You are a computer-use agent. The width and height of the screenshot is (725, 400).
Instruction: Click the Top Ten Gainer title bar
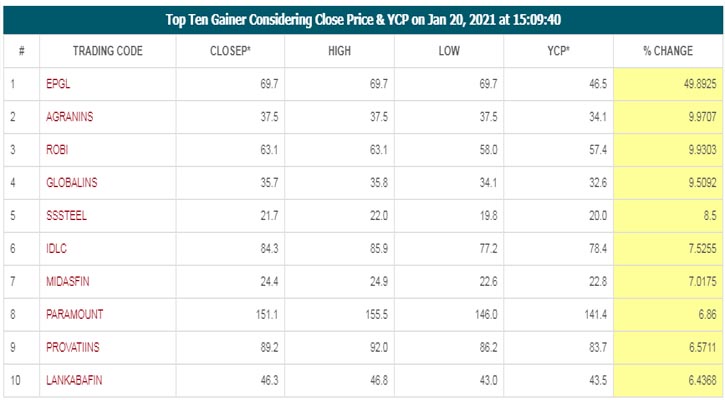(x=362, y=18)
